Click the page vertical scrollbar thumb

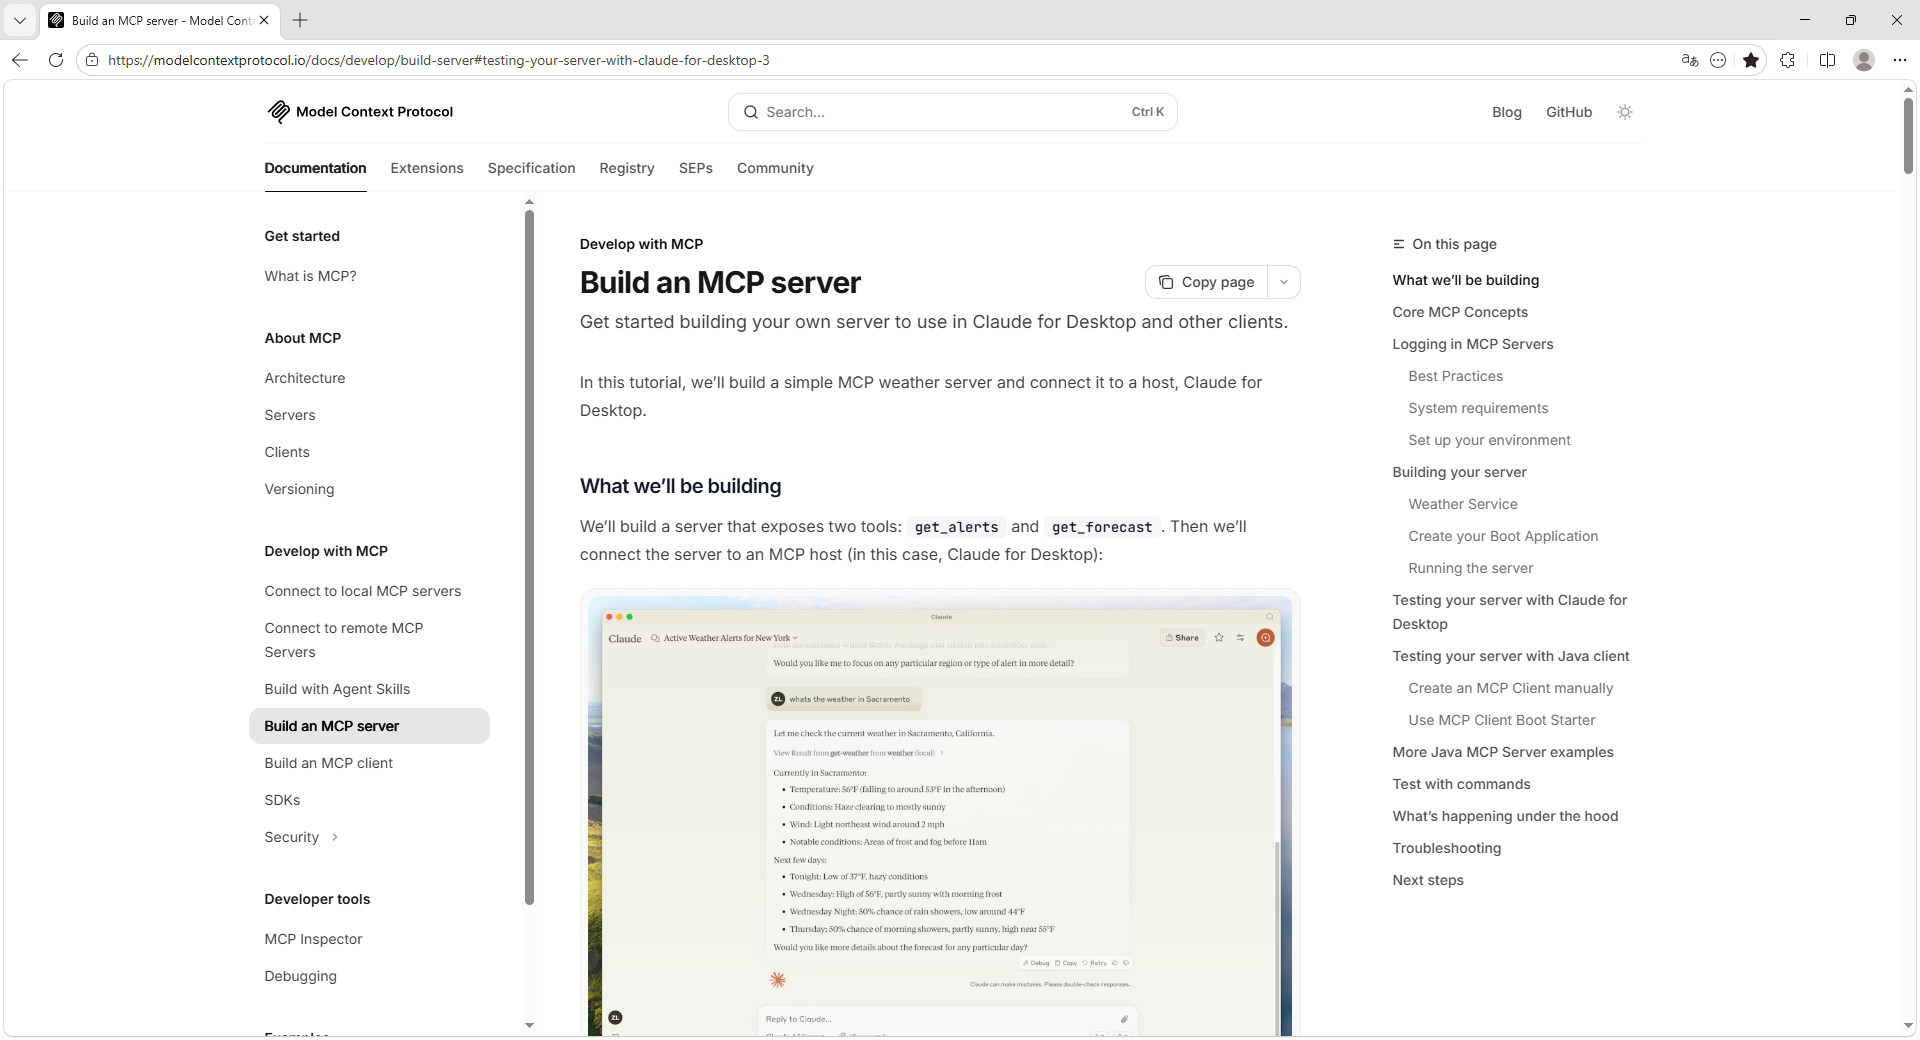(1908, 136)
